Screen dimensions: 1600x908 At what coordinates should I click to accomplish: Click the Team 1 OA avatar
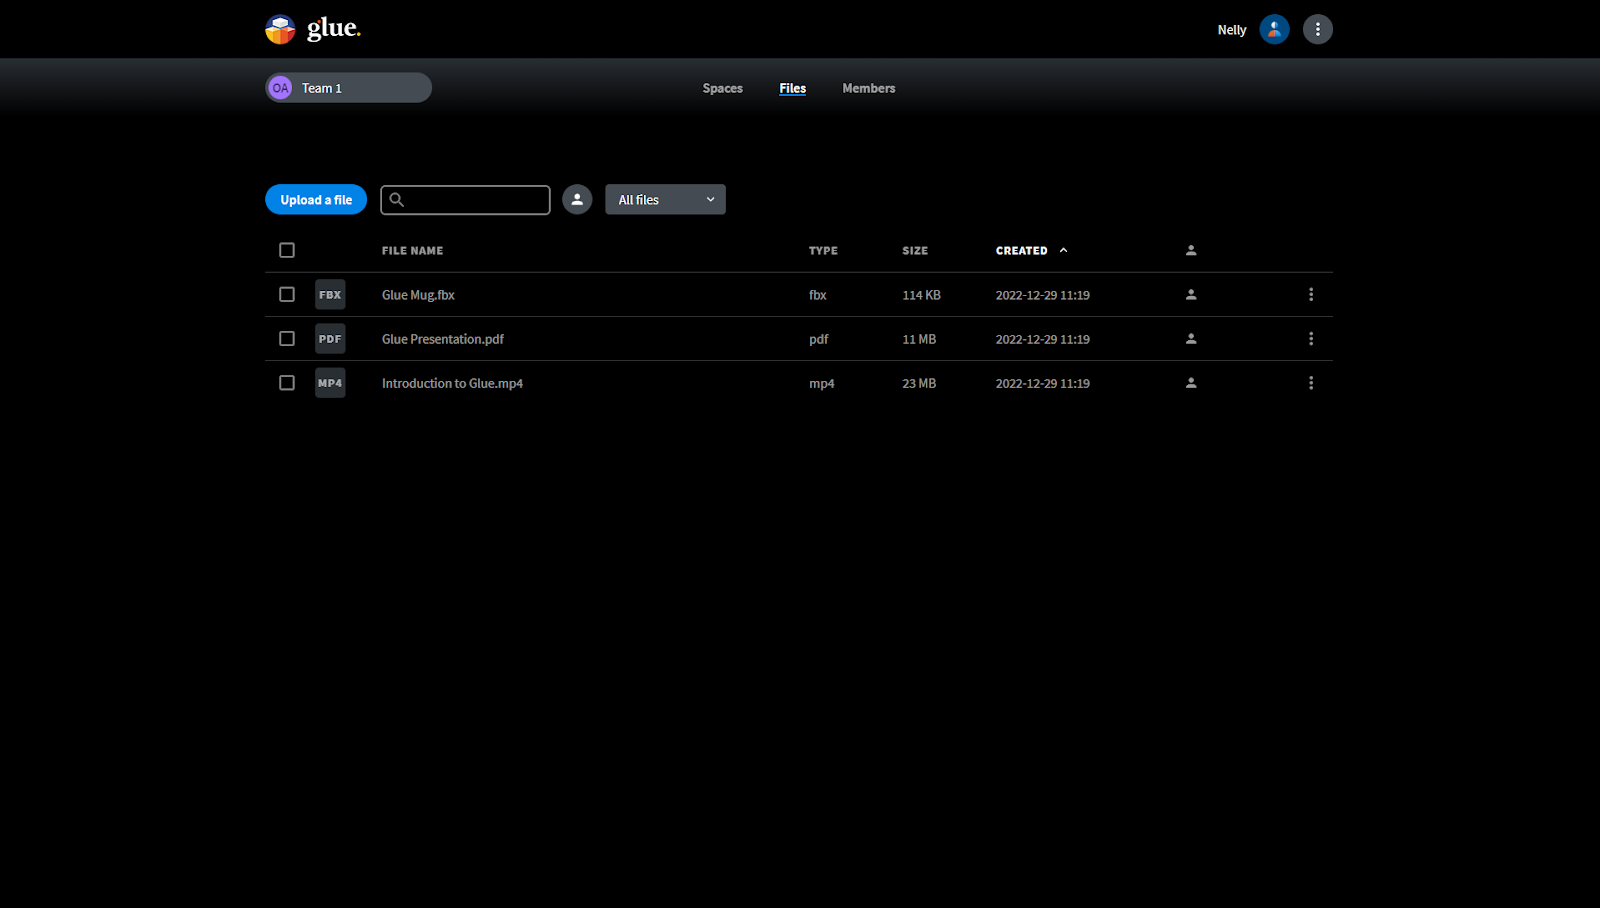point(280,88)
